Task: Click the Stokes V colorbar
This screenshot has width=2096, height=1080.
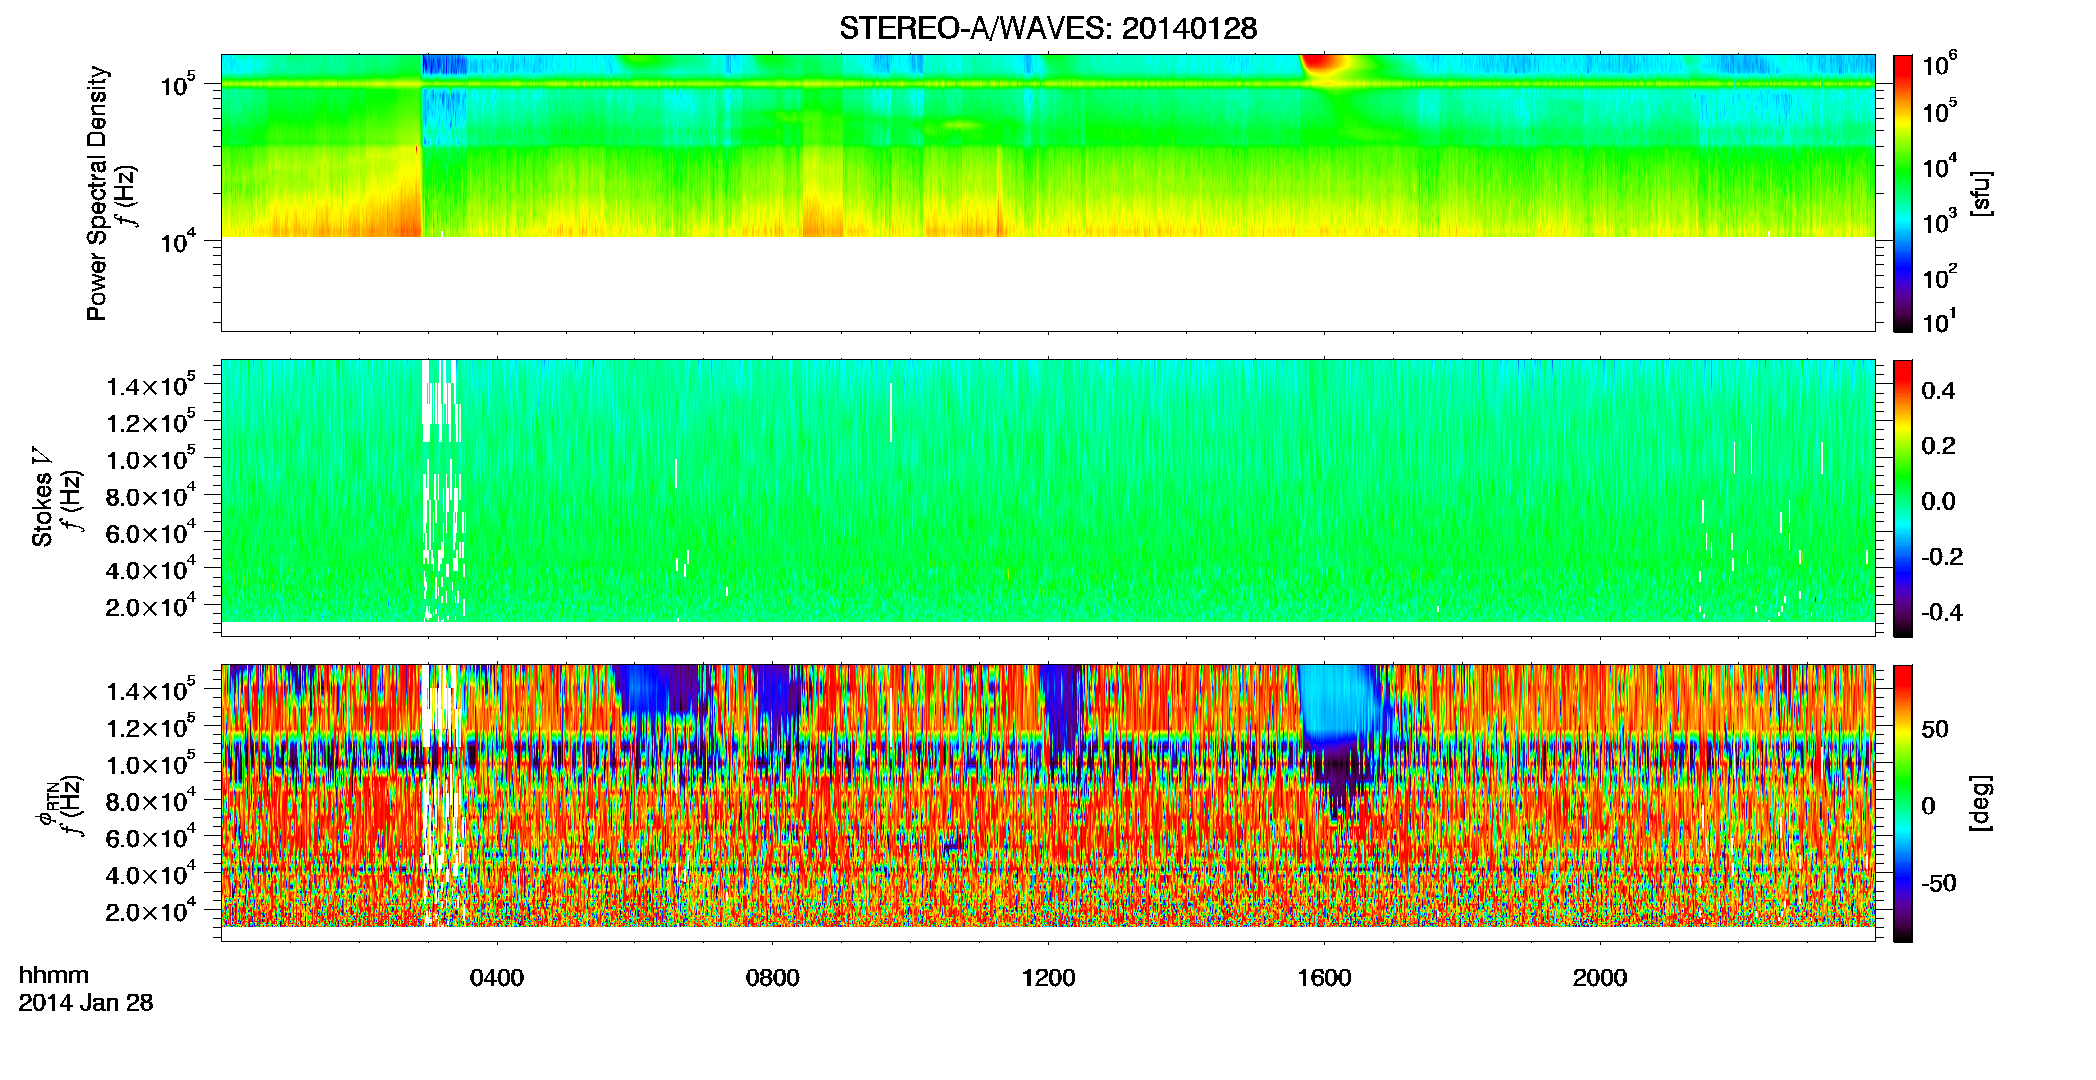Action: (1903, 498)
